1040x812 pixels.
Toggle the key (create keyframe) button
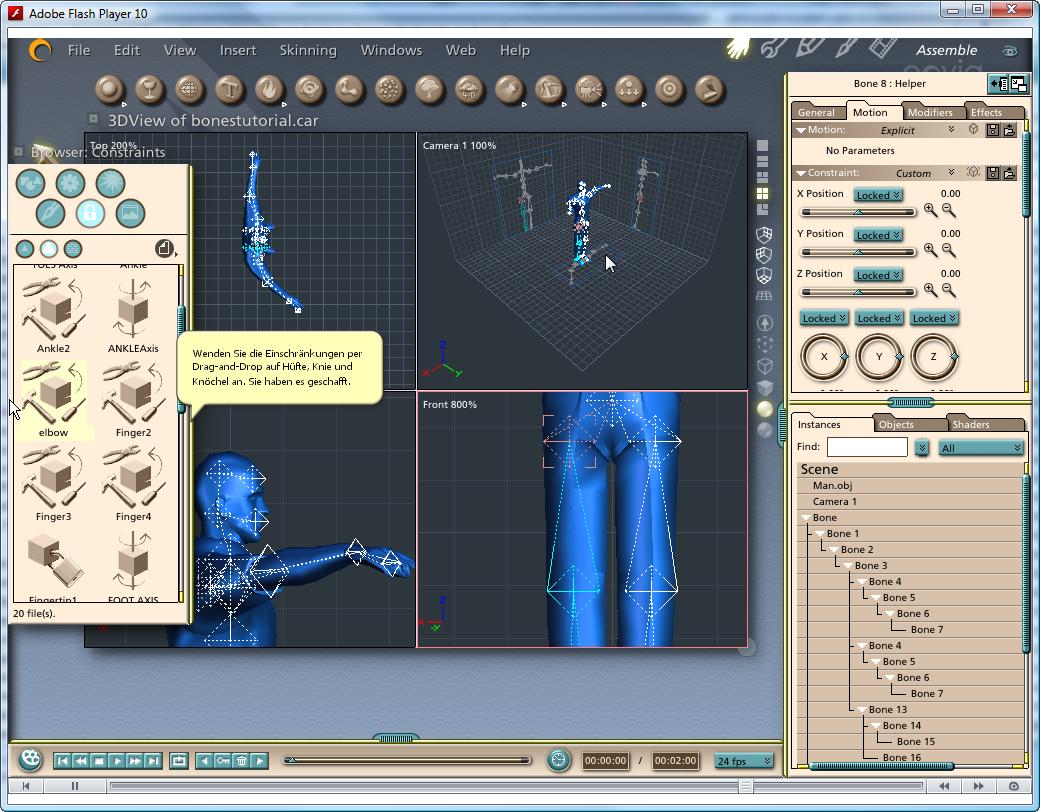(223, 760)
